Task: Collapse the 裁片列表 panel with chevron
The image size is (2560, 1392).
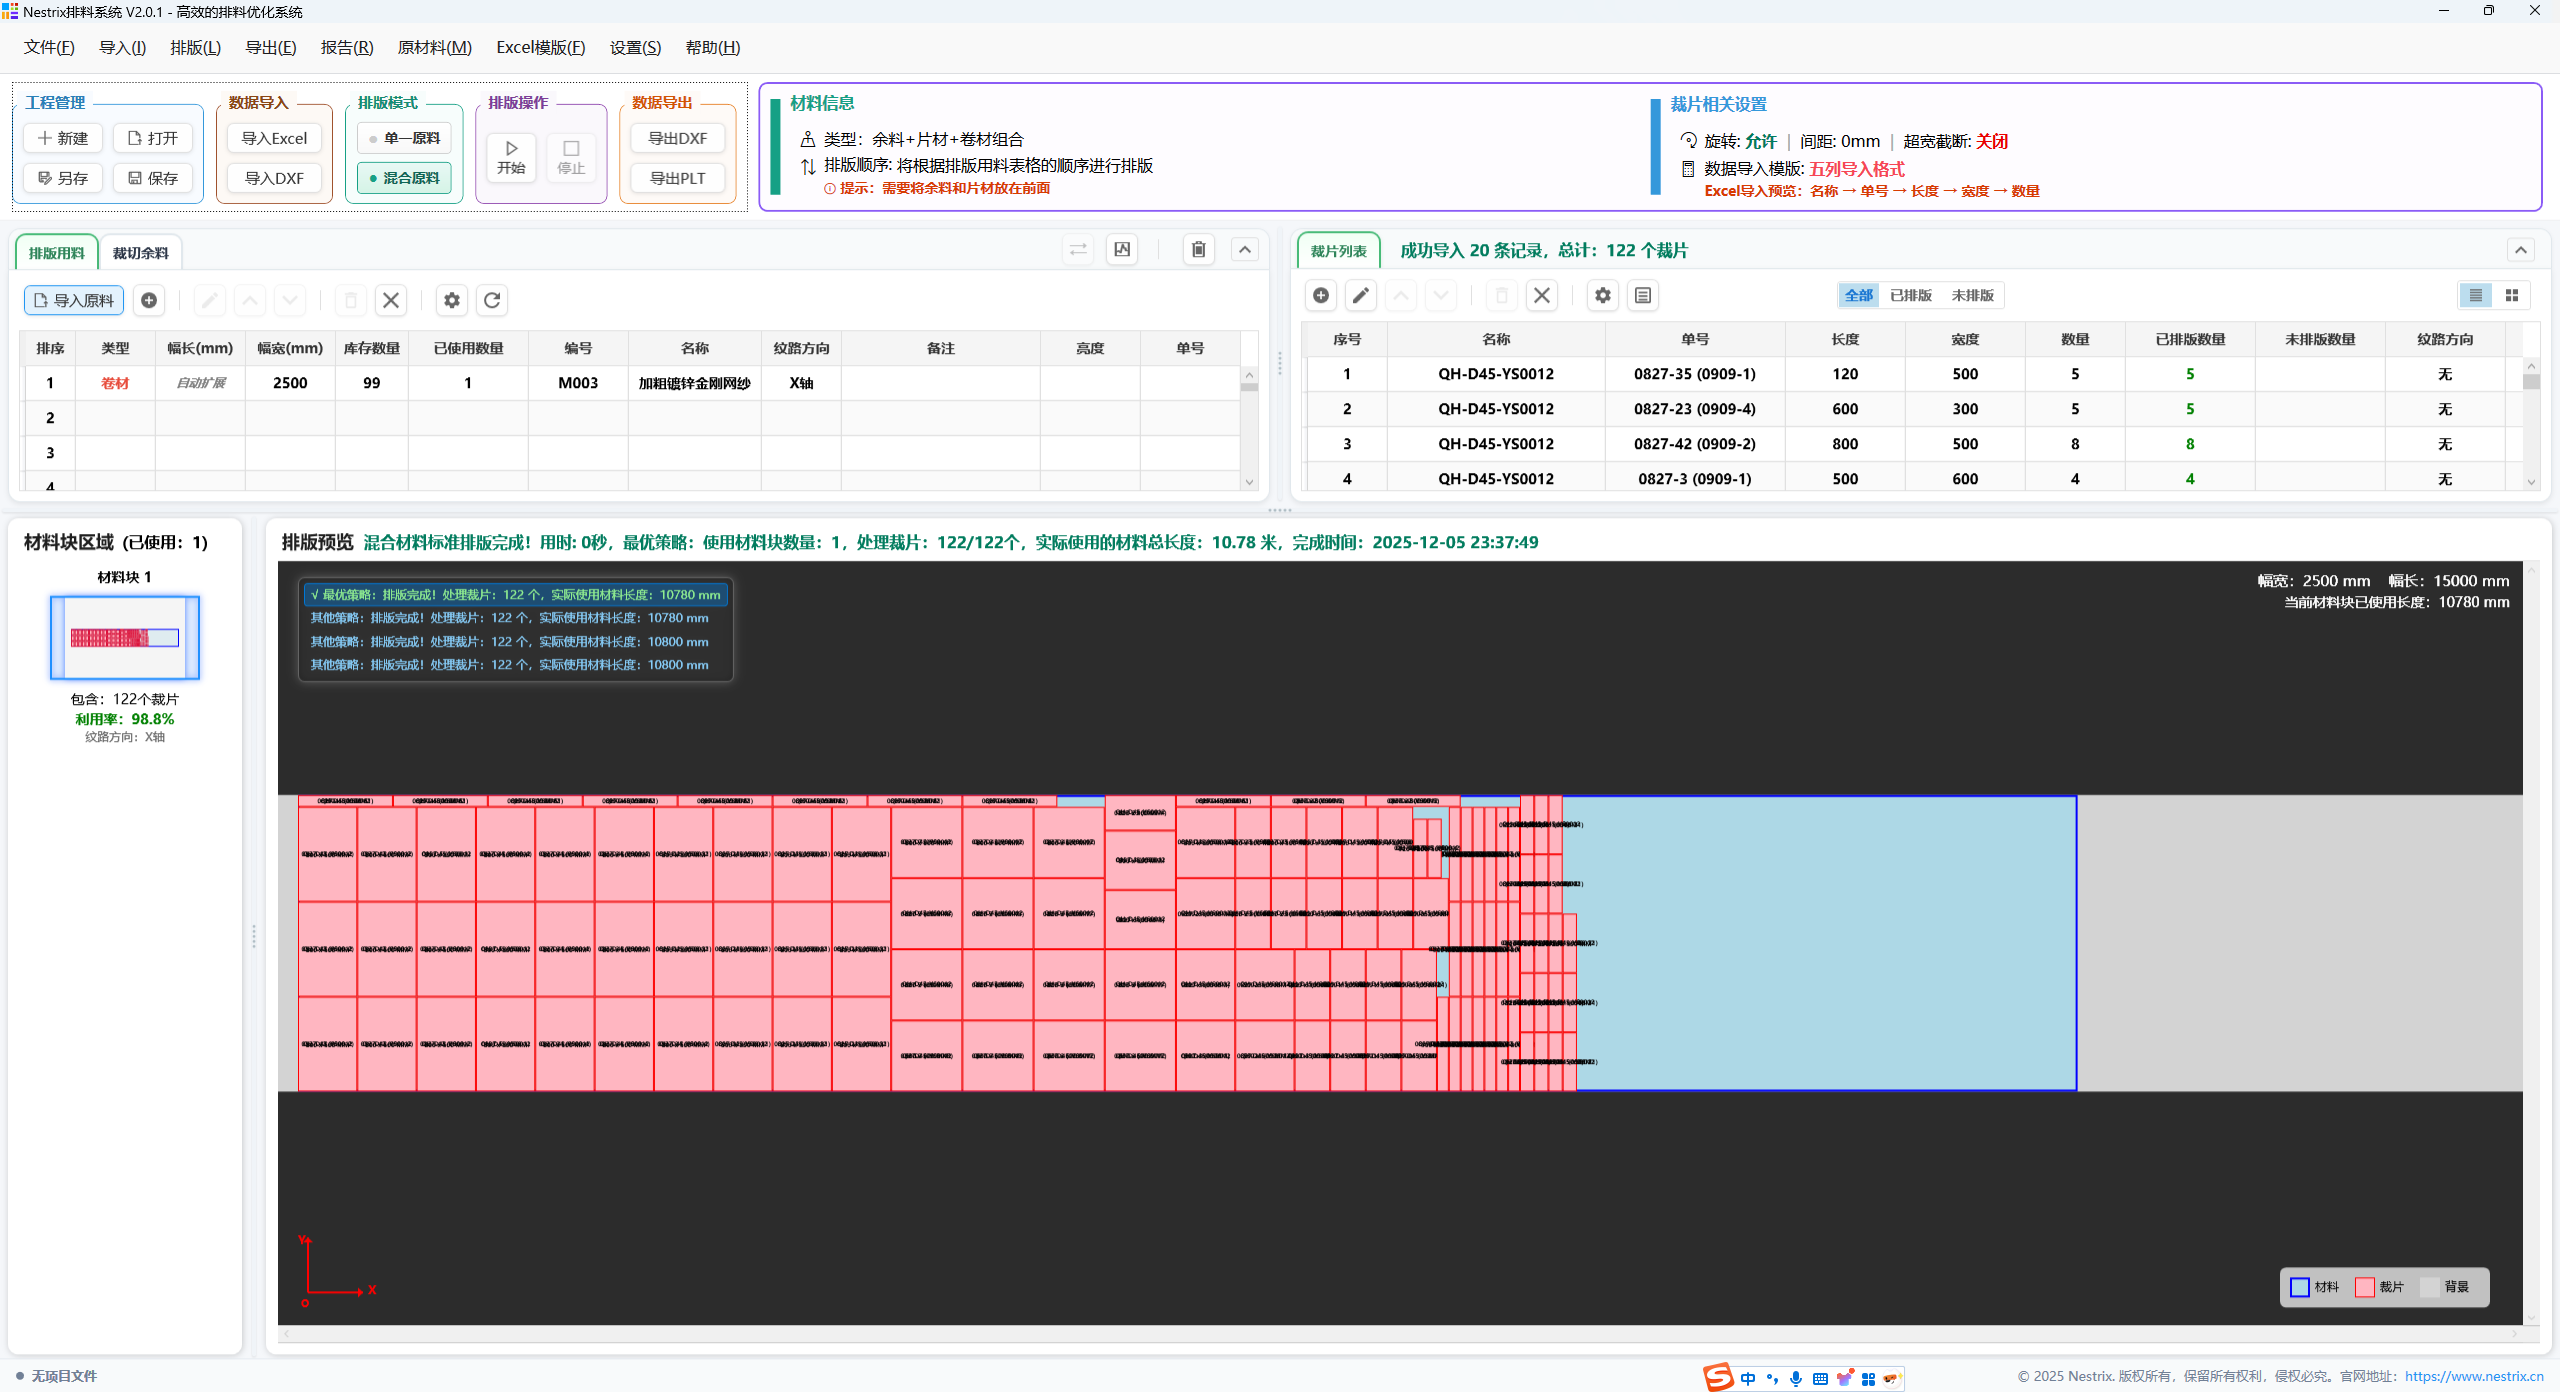Action: click(2520, 250)
